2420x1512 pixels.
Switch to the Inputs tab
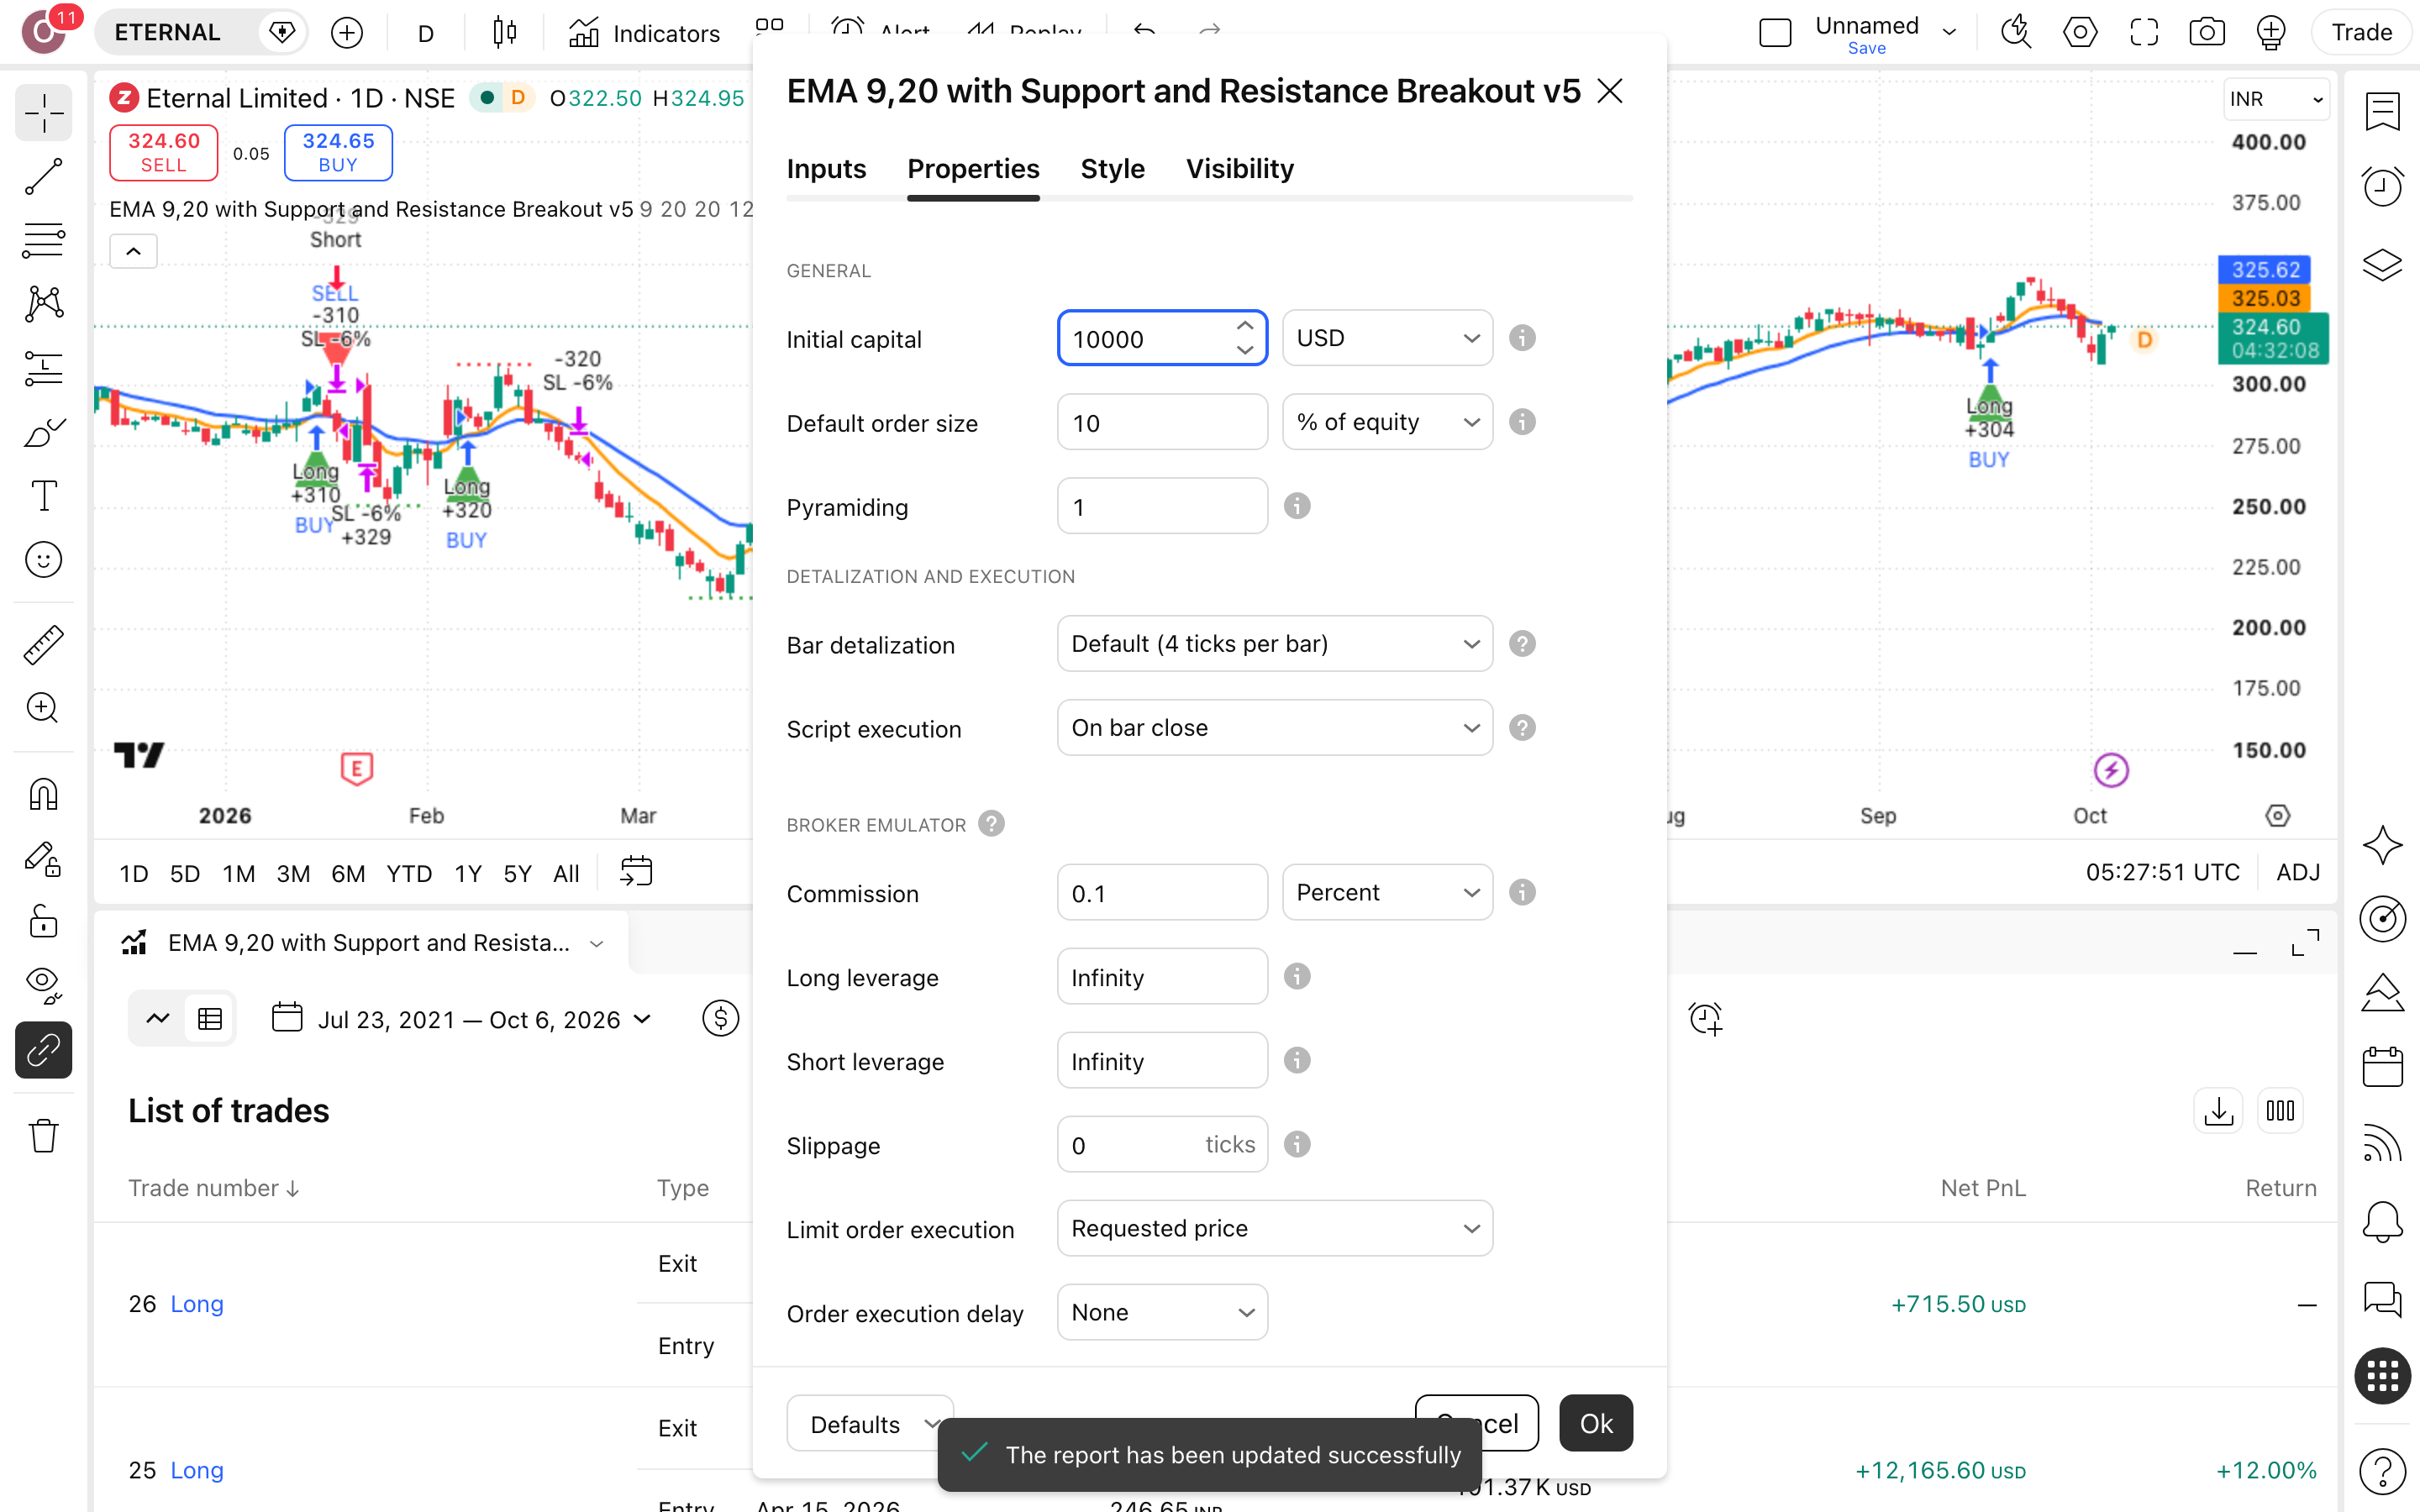pos(826,169)
